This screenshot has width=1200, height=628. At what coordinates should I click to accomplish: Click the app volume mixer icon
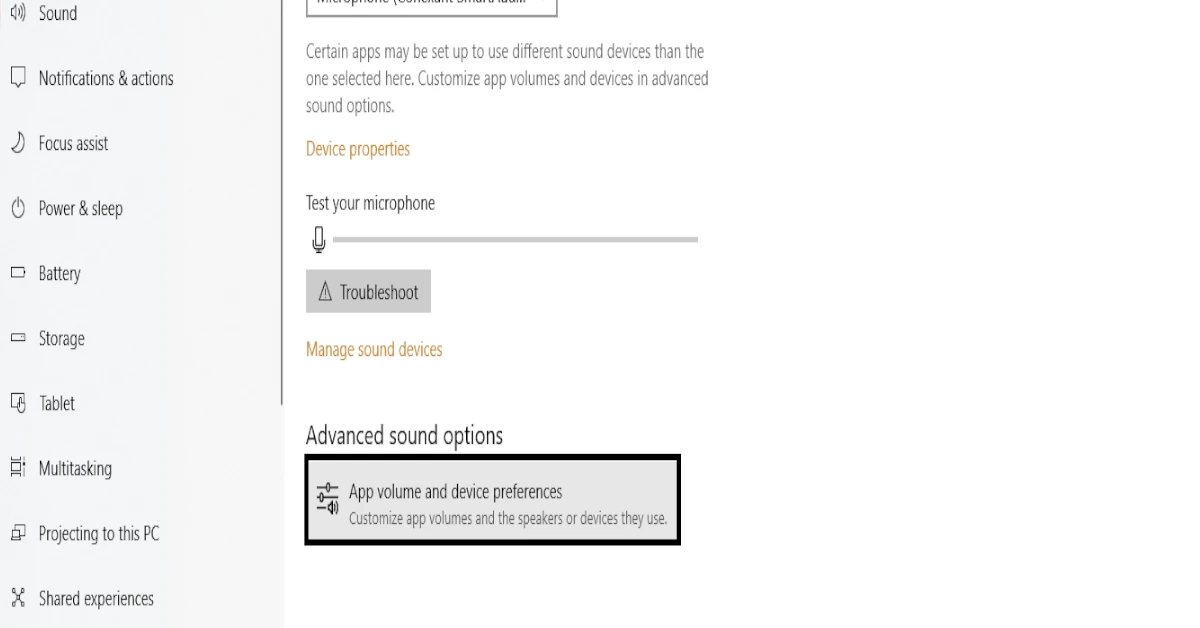[327, 499]
